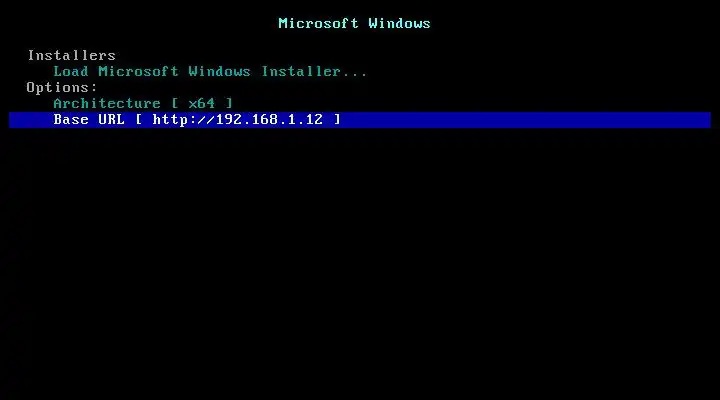Click the word Architecture
The width and height of the screenshot is (720, 400).
coord(107,103)
